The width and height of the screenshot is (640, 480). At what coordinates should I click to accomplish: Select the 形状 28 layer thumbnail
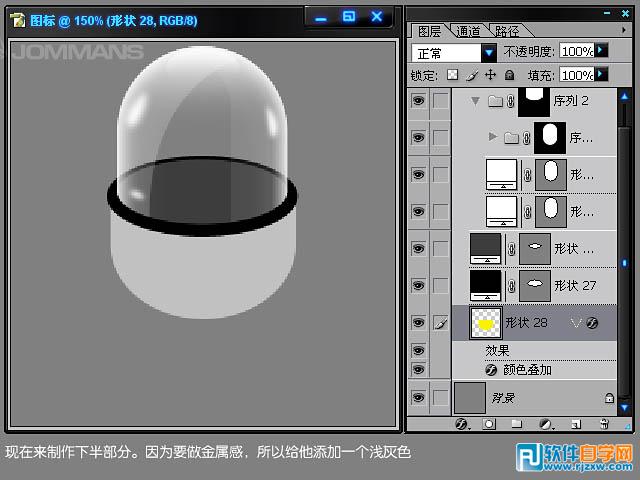[485, 323]
